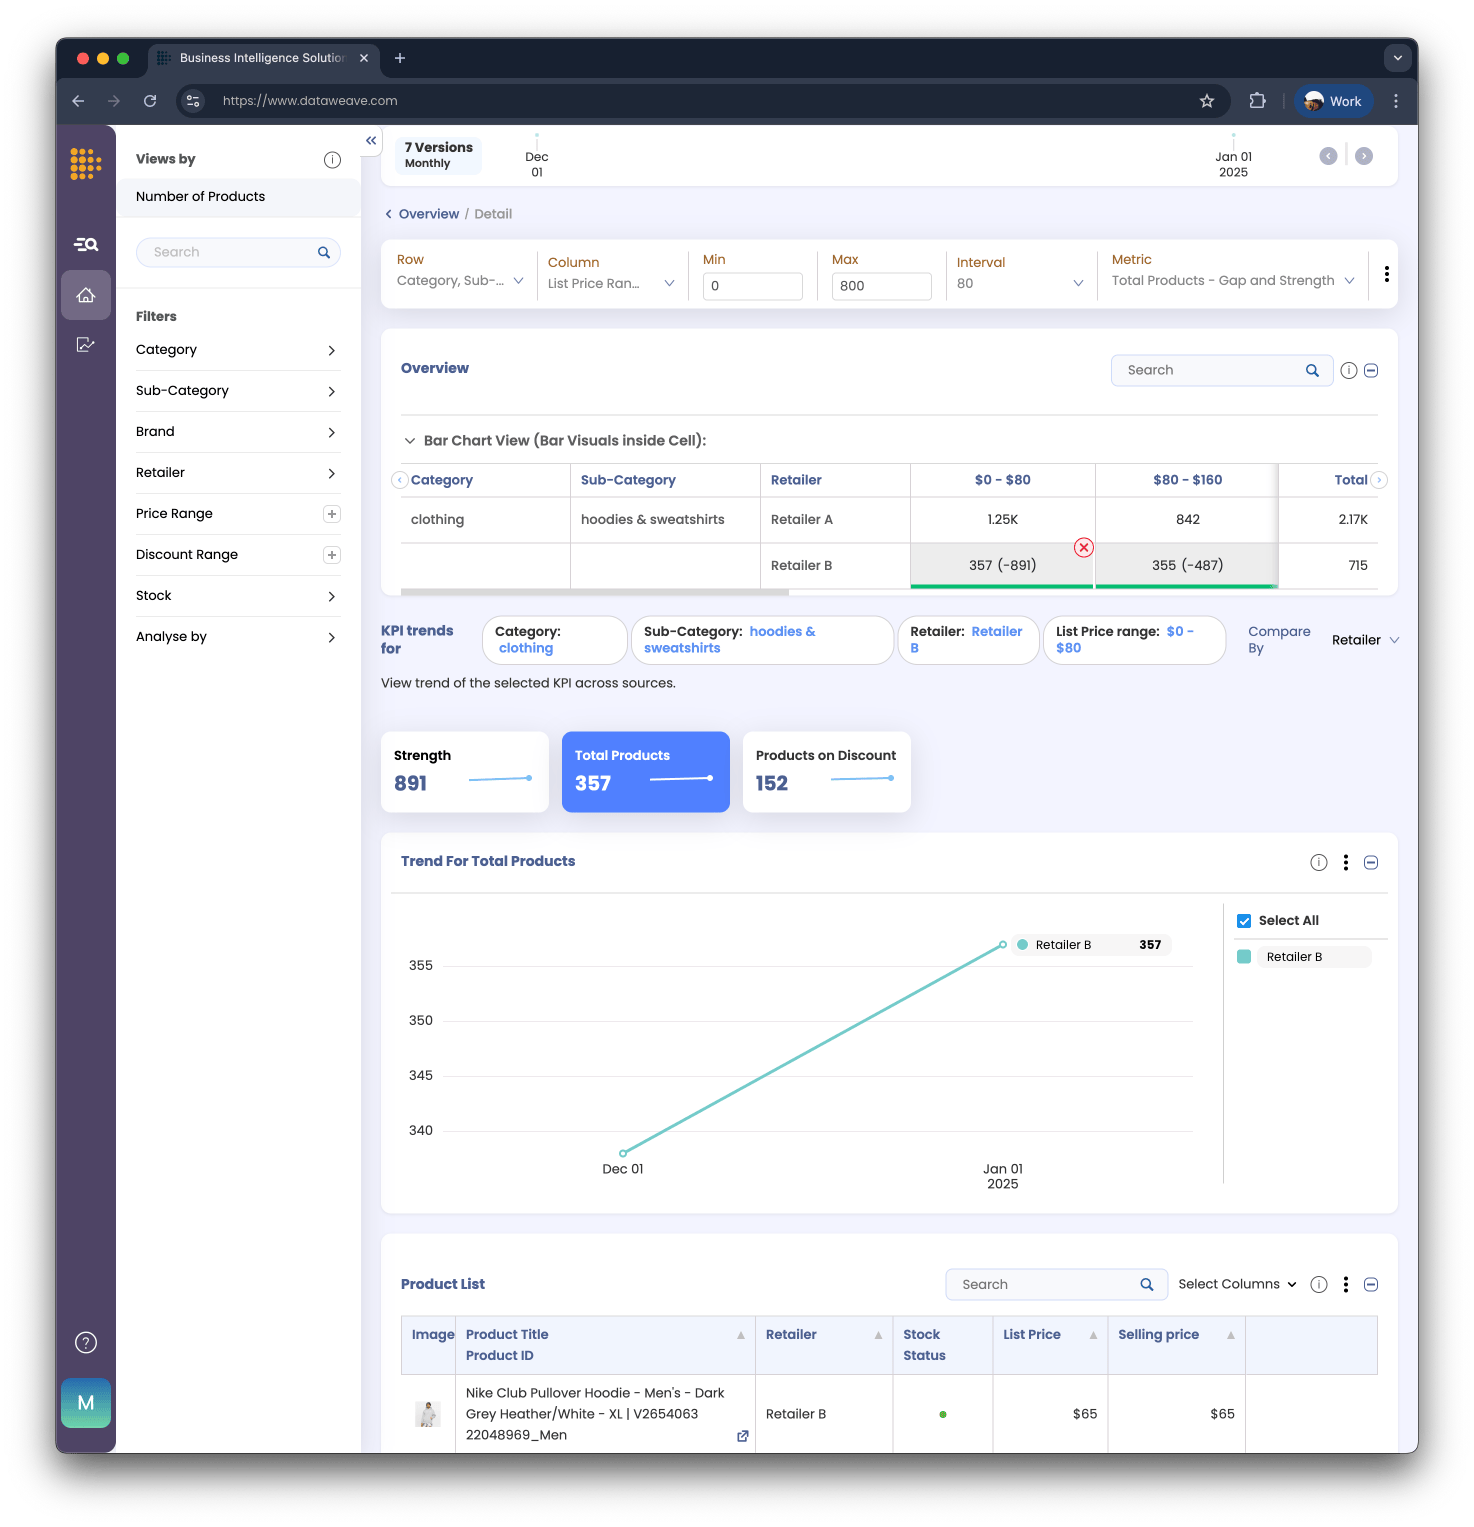Switch to the Business Intelligence Solution browser tab
The width and height of the screenshot is (1474, 1527).
click(x=260, y=57)
